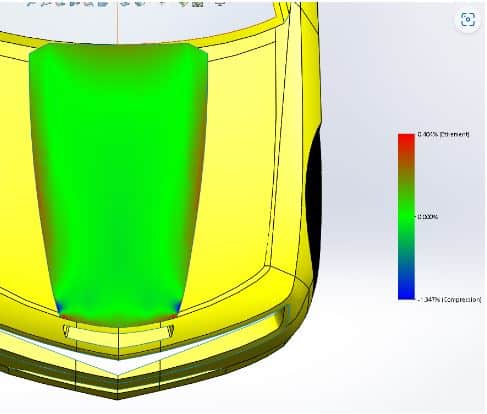Click the red top of color legend
487x414 pixels.
click(x=406, y=142)
